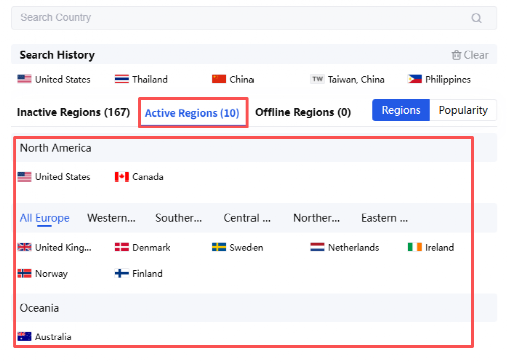Click the trash icon beside Clear

tap(456, 55)
